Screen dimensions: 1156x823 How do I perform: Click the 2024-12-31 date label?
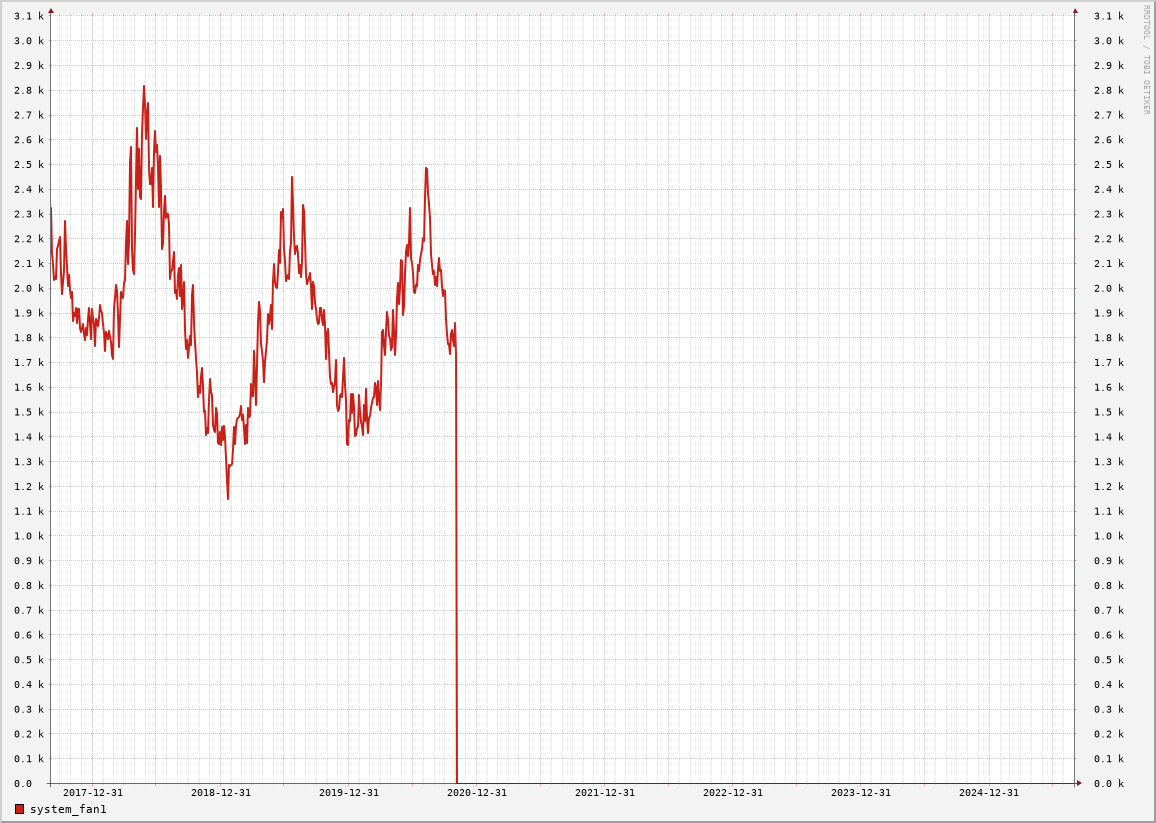(989, 793)
